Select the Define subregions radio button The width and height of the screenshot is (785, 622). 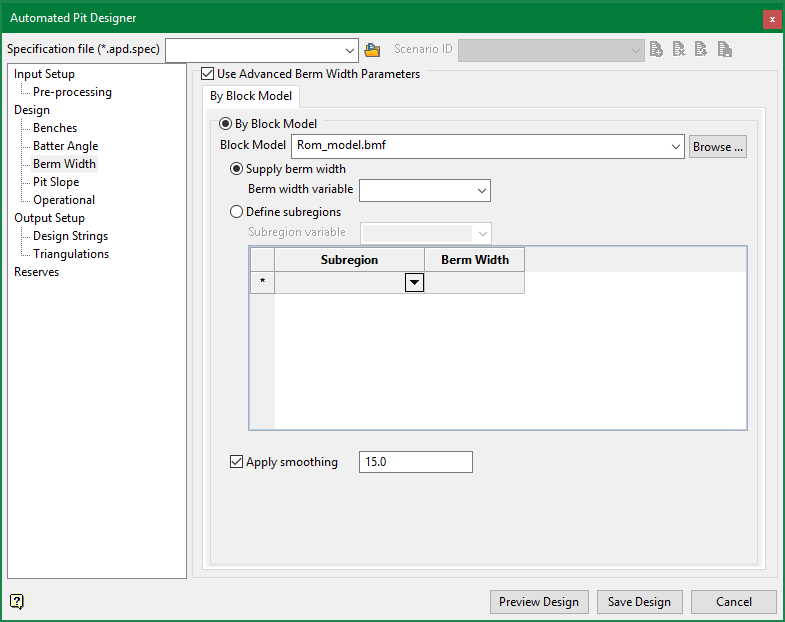237,212
